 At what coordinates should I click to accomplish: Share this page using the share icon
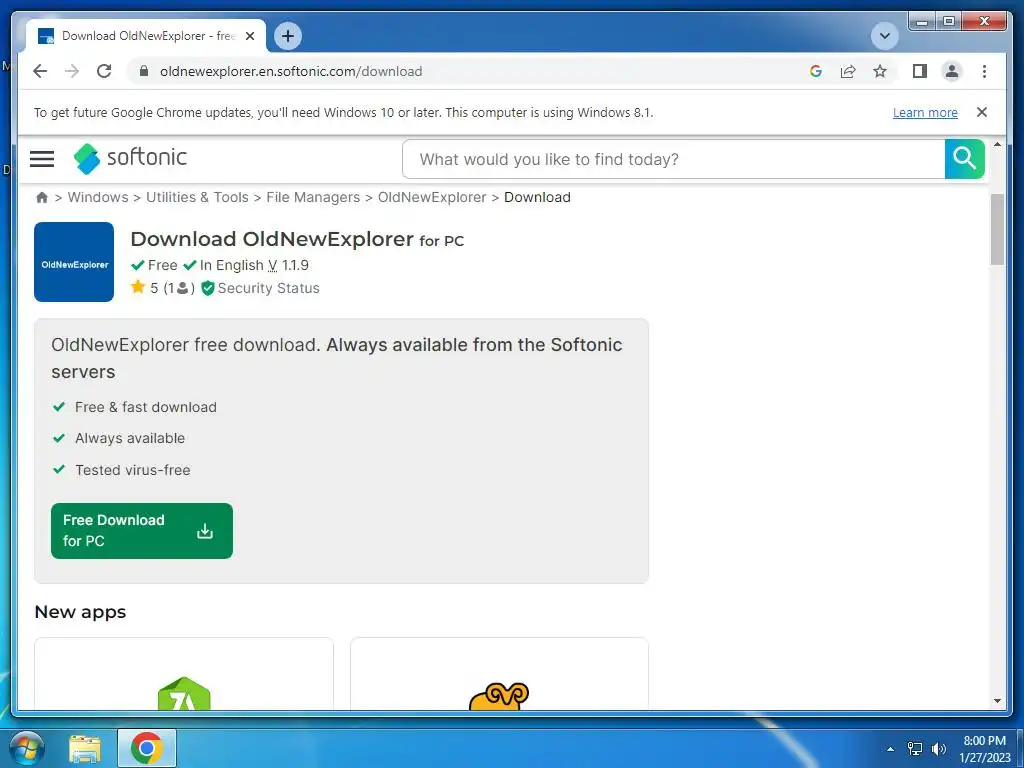pos(848,71)
